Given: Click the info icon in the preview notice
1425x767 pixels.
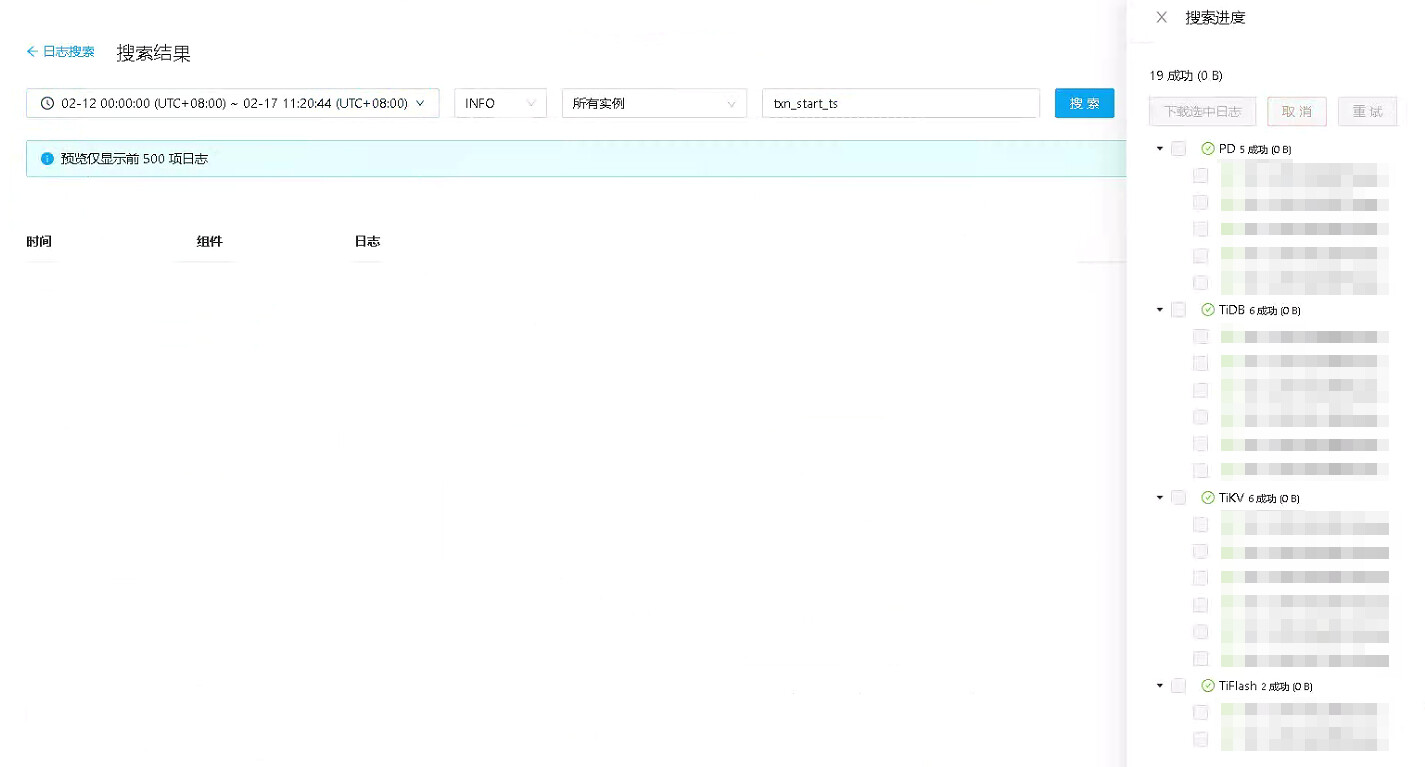Looking at the screenshot, I should tap(47, 159).
